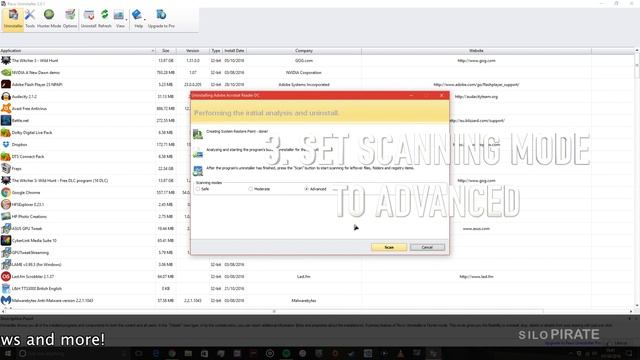Image resolution: width=640 pixels, height=360 pixels.
Task: Click the Upgrade to Pro icon
Action: click(x=161, y=19)
